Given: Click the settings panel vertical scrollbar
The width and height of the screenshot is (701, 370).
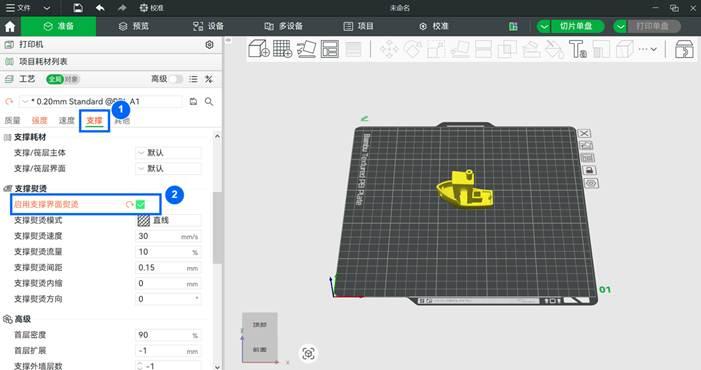Looking at the screenshot, I should (217, 228).
